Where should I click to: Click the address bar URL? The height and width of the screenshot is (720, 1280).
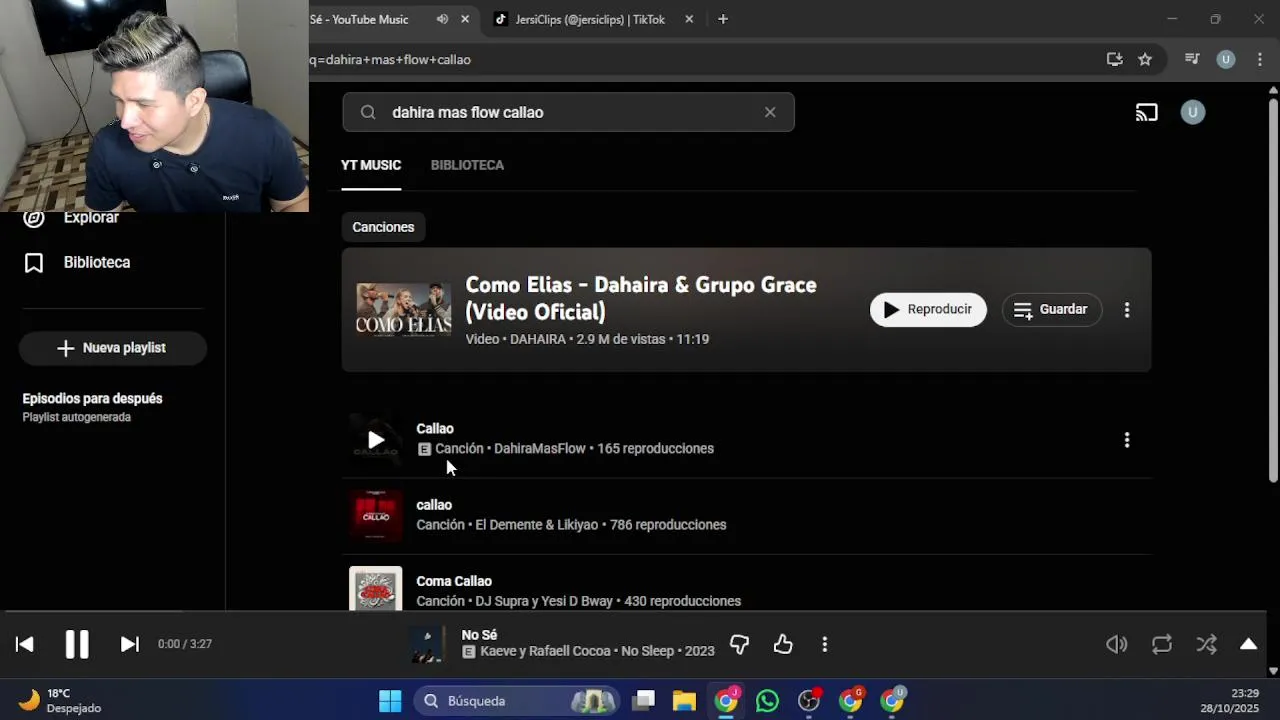point(391,60)
